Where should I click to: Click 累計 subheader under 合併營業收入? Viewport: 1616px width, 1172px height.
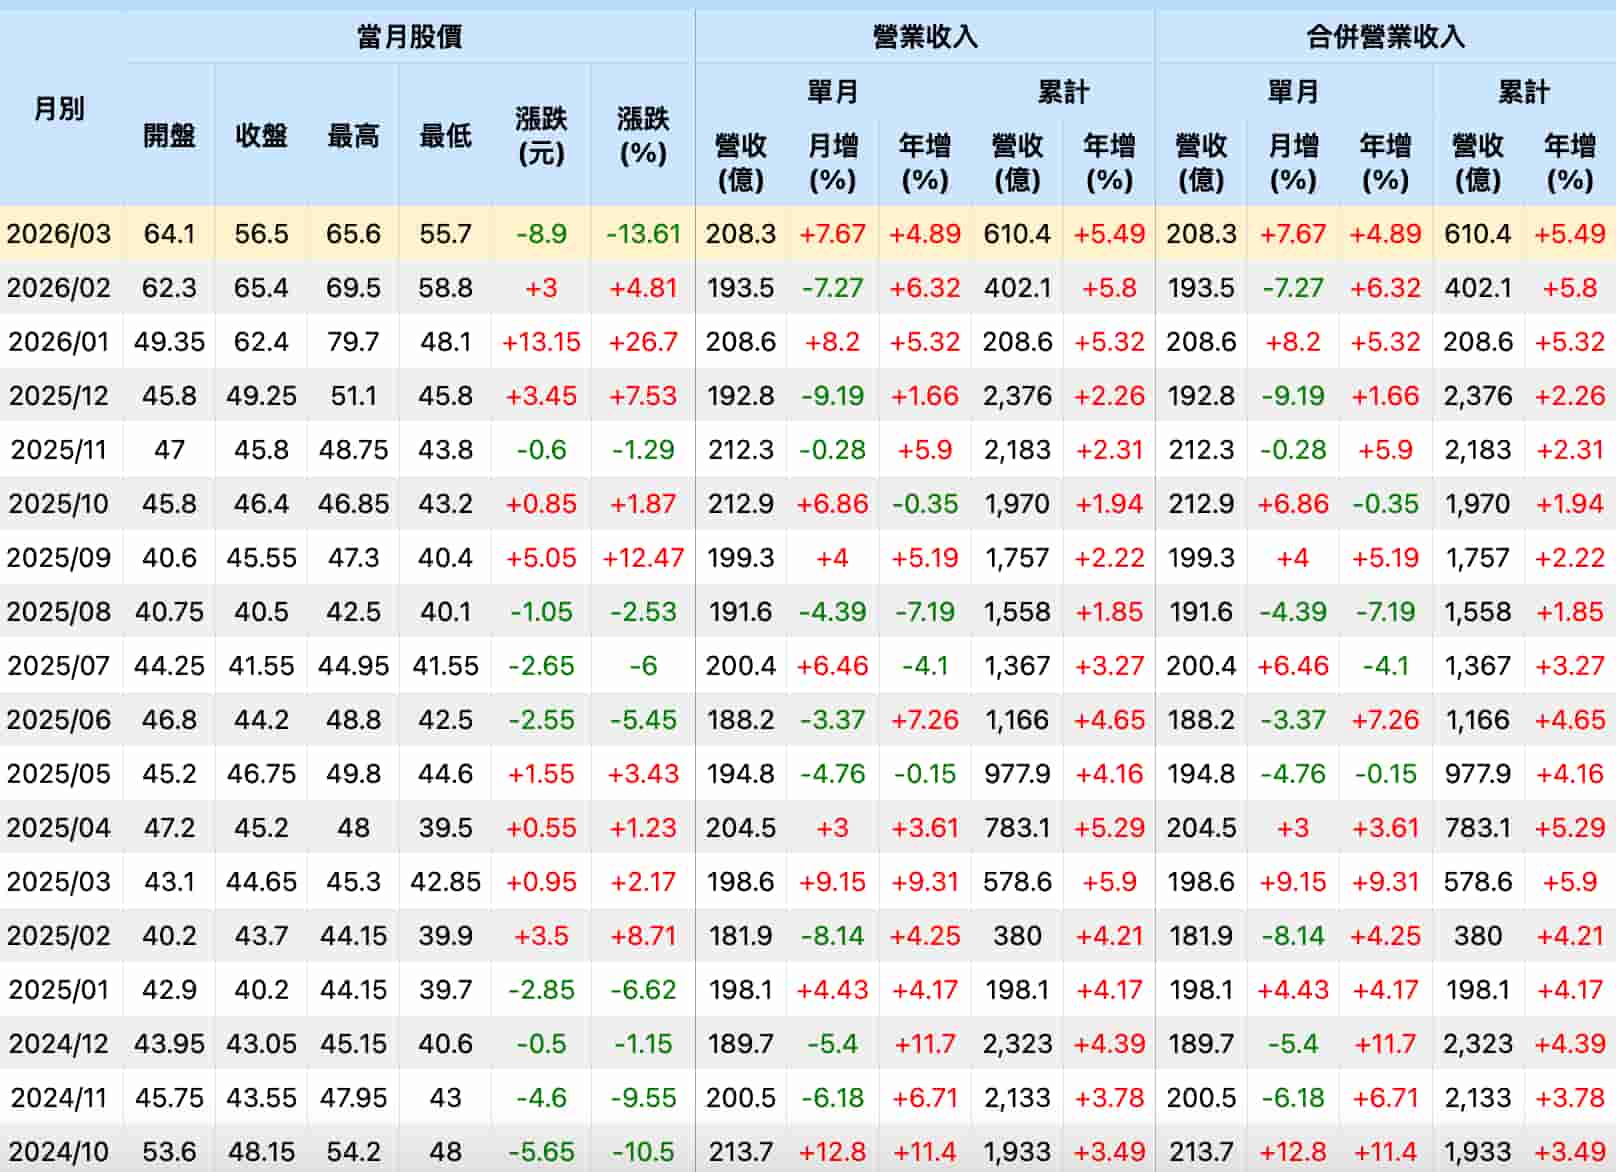(1523, 92)
